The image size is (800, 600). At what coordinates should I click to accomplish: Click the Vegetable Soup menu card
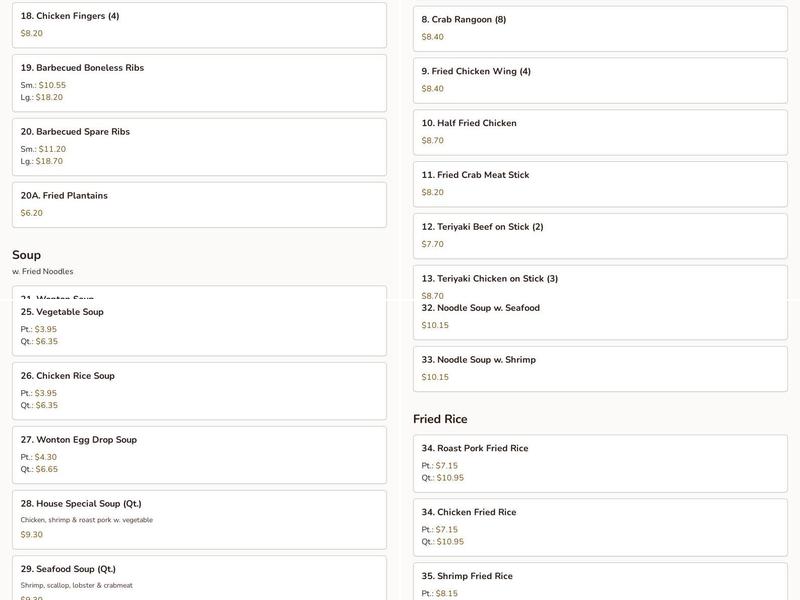[199, 328]
